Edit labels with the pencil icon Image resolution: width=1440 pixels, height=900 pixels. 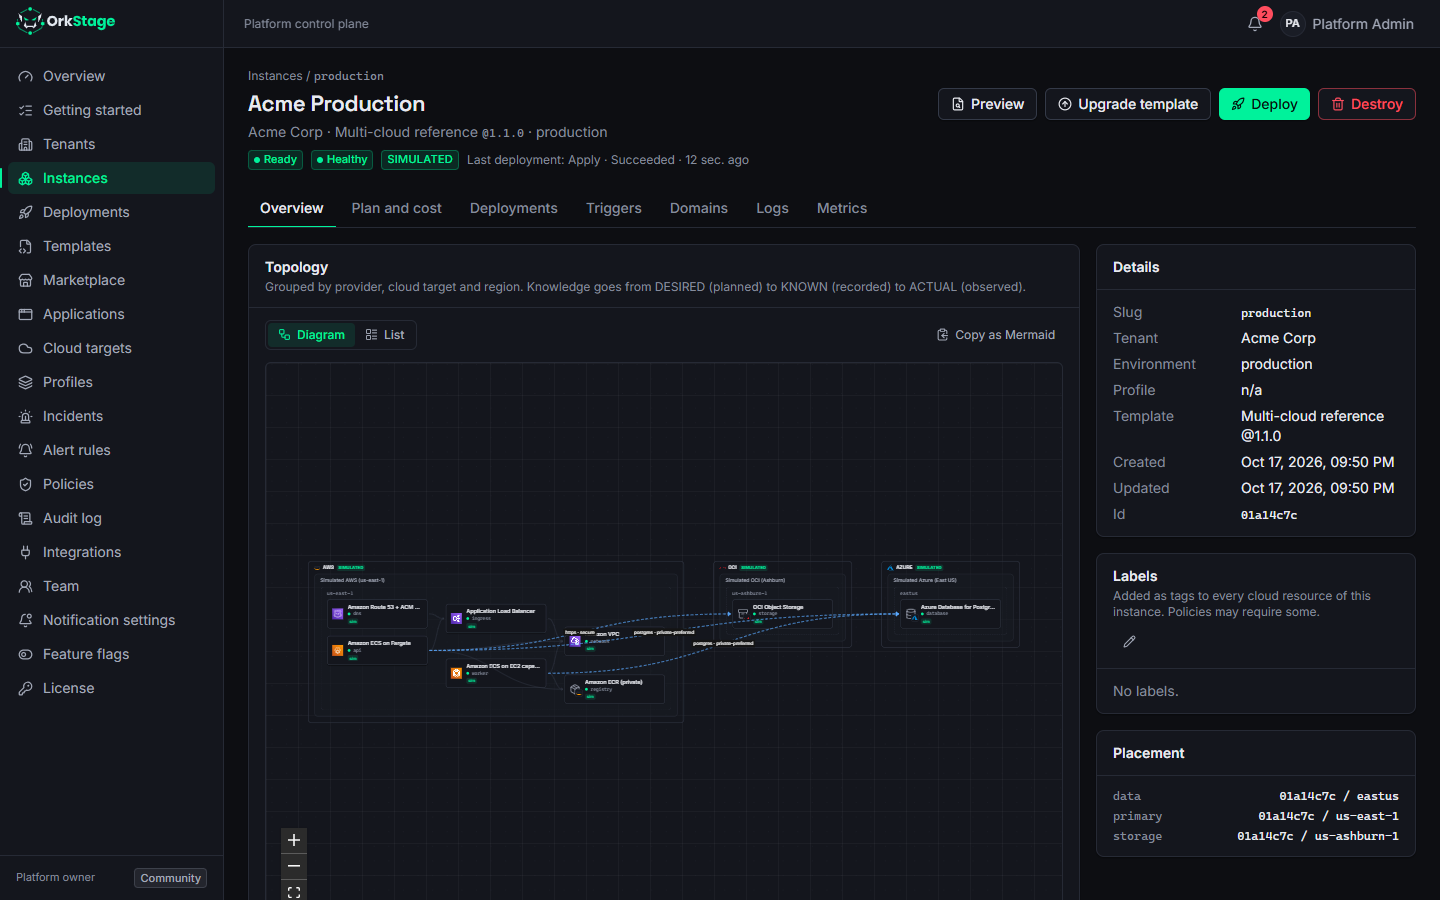(x=1129, y=642)
